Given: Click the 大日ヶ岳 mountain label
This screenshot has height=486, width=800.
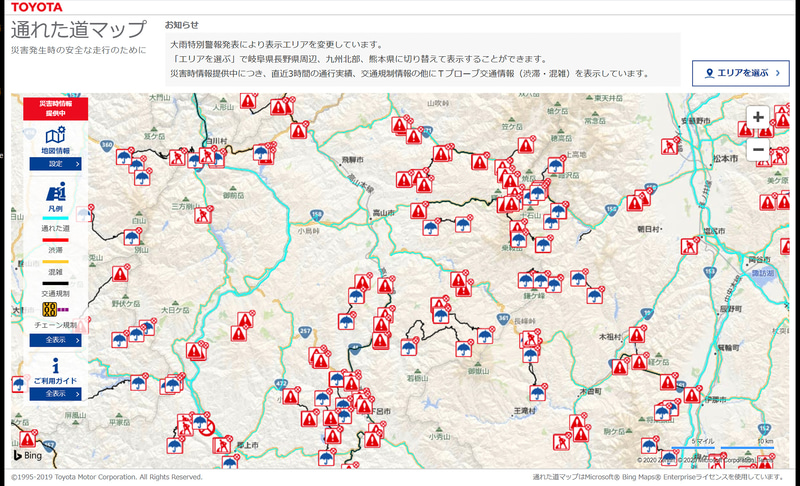Looking at the screenshot, I should pos(175,310).
